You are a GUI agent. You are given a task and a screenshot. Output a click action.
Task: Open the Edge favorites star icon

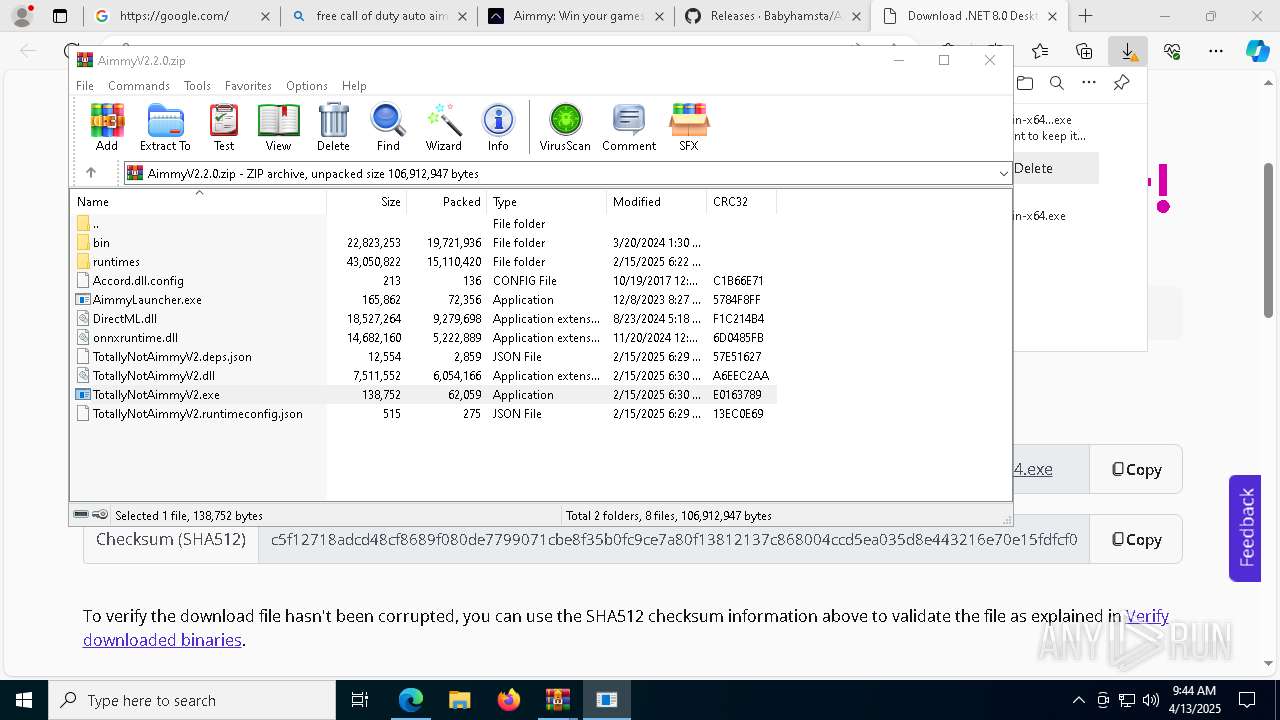[1040, 51]
